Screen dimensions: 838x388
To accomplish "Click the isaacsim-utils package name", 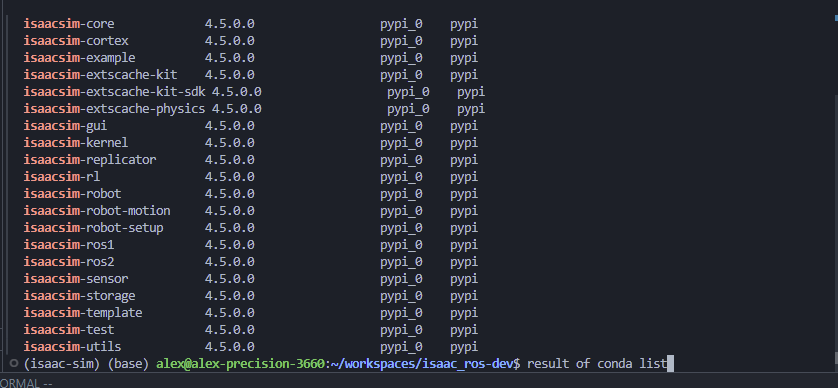I will point(72,347).
